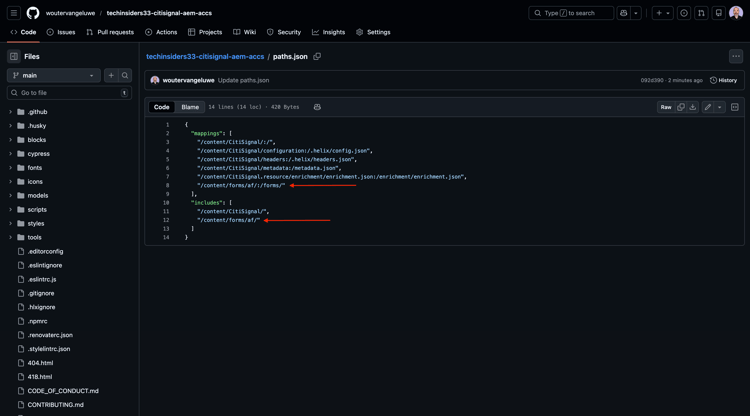This screenshot has height=416, width=750.
Task: Open the edit options dropdown arrow
Action: pyautogui.click(x=719, y=107)
